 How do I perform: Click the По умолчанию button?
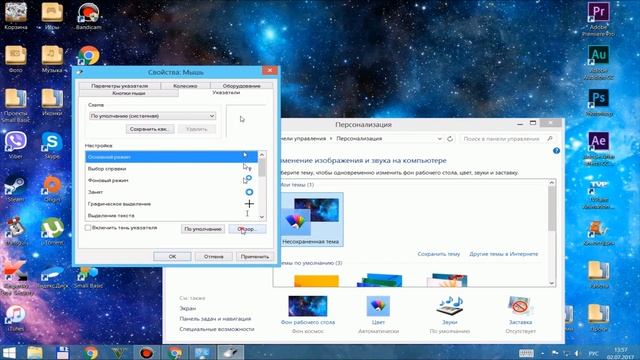tap(203, 229)
